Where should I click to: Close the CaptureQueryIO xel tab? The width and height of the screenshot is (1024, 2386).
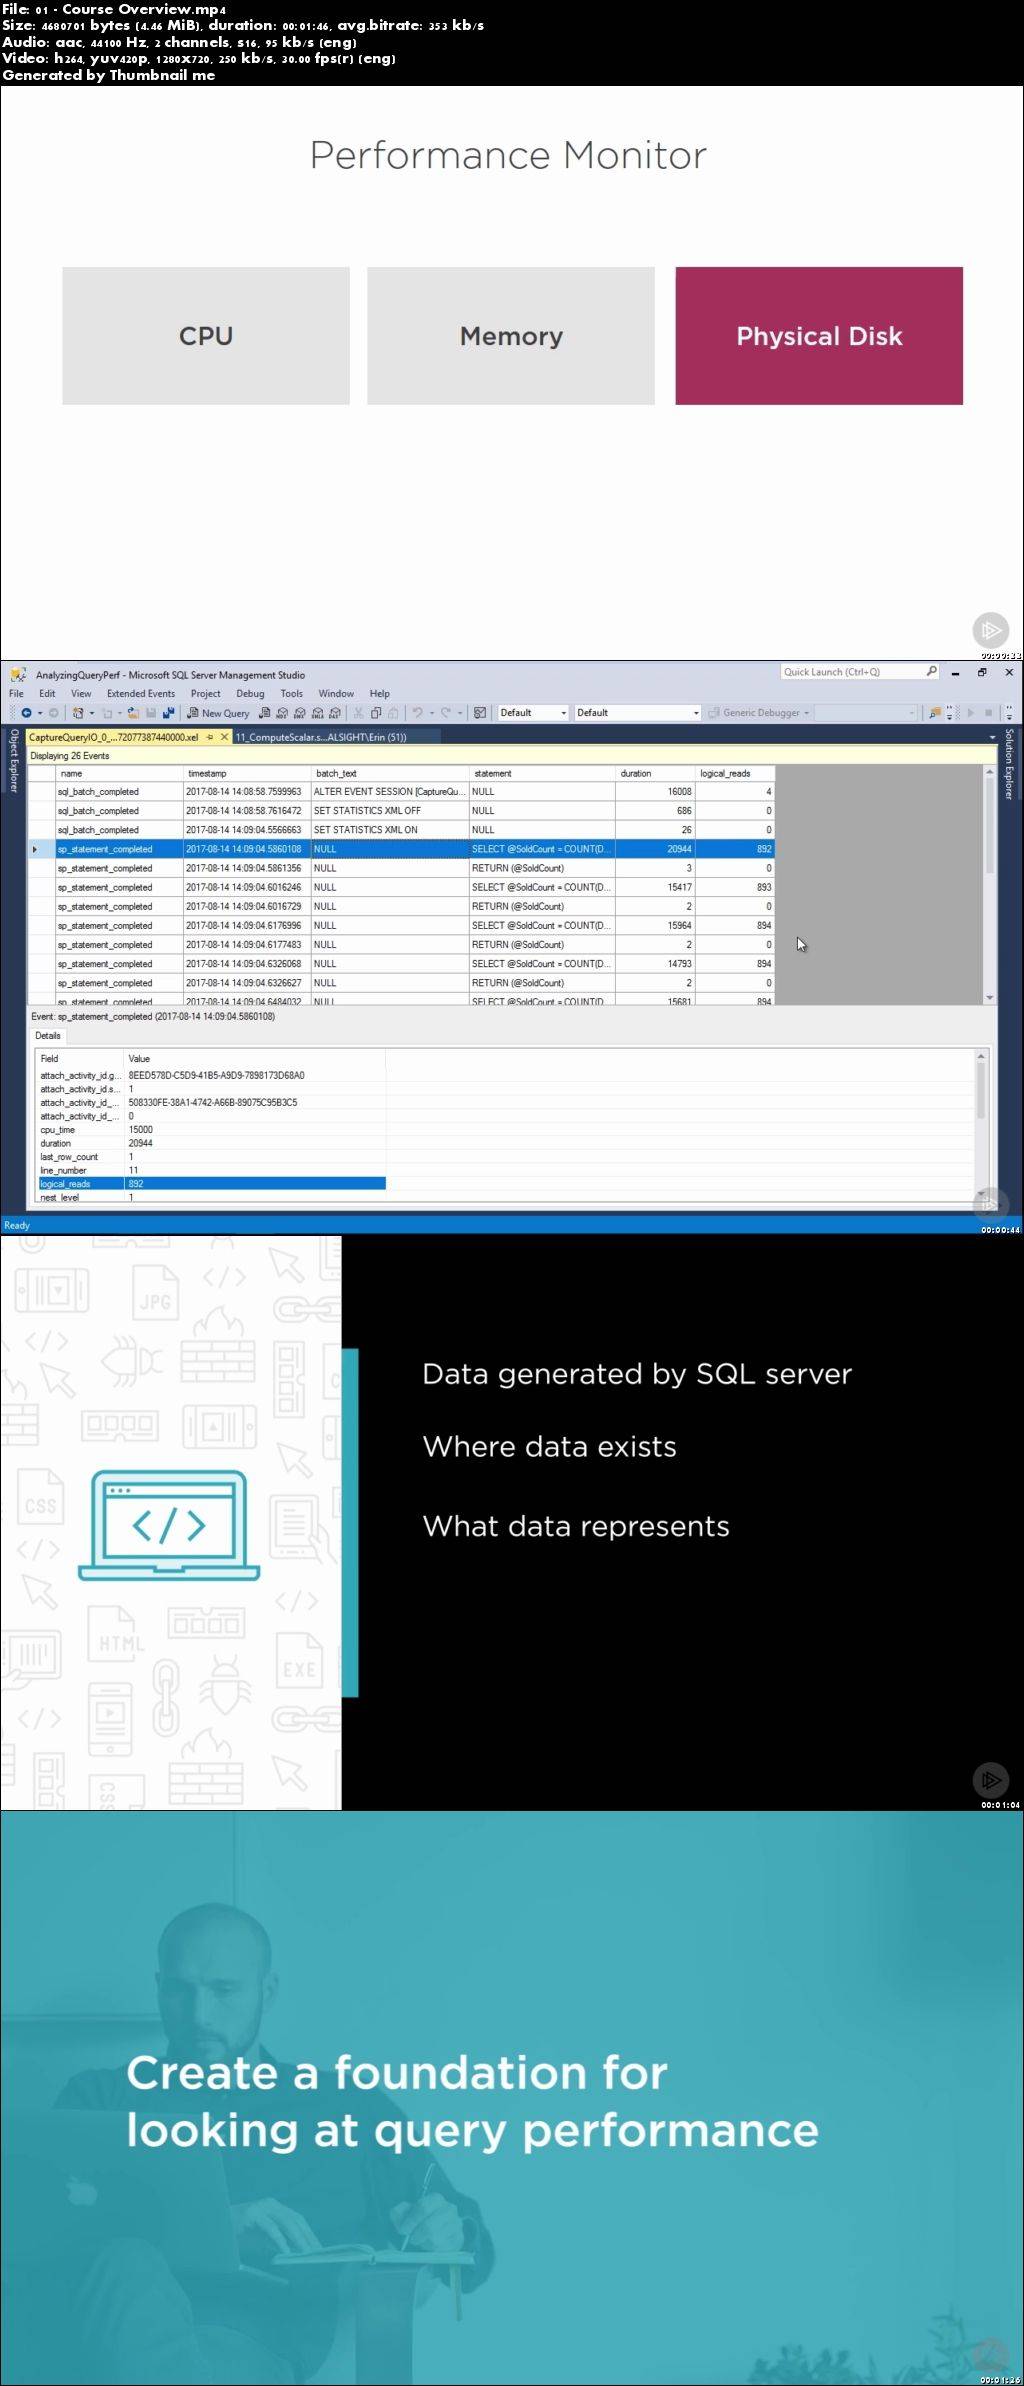[225, 737]
